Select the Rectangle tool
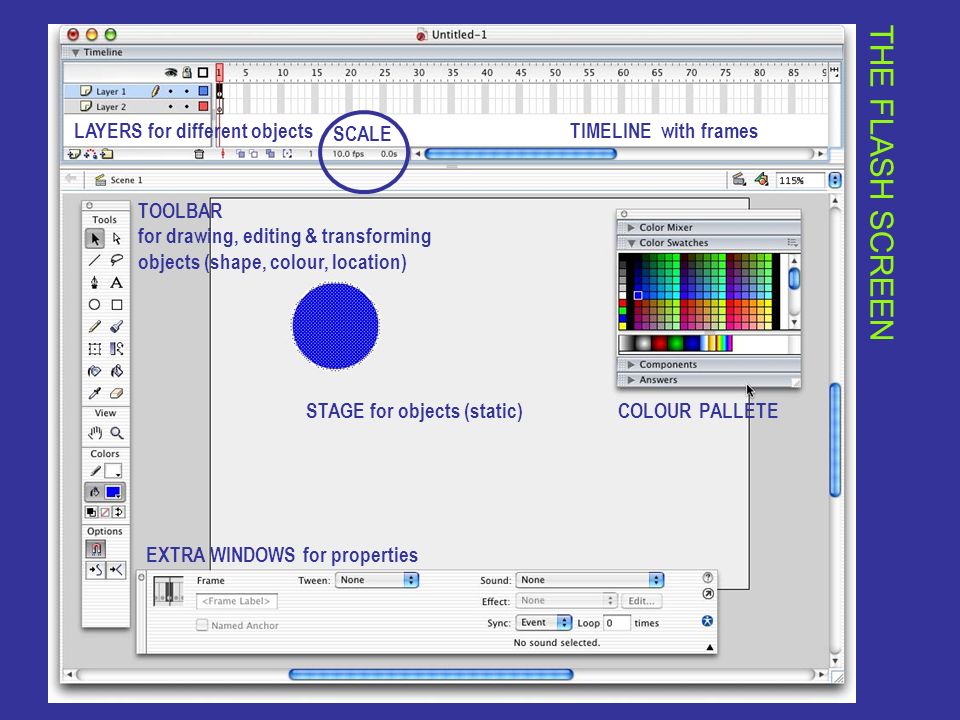 [116, 305]
